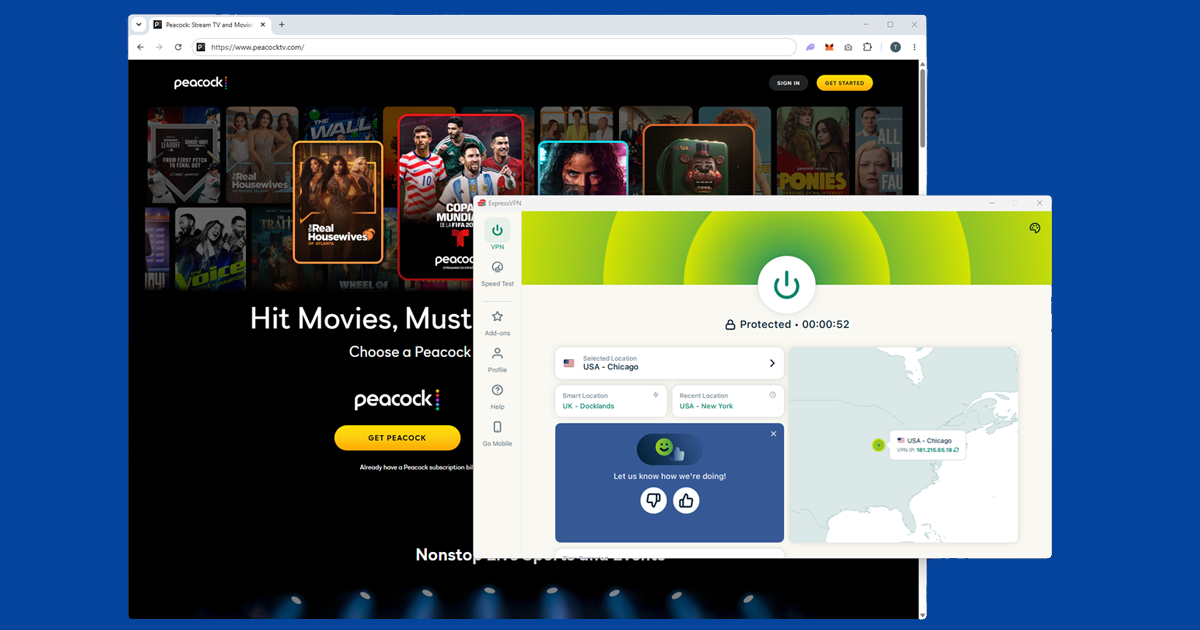The image size is (1200, 630).
Task: Click the green location dot on map
Action: point(878,445)
